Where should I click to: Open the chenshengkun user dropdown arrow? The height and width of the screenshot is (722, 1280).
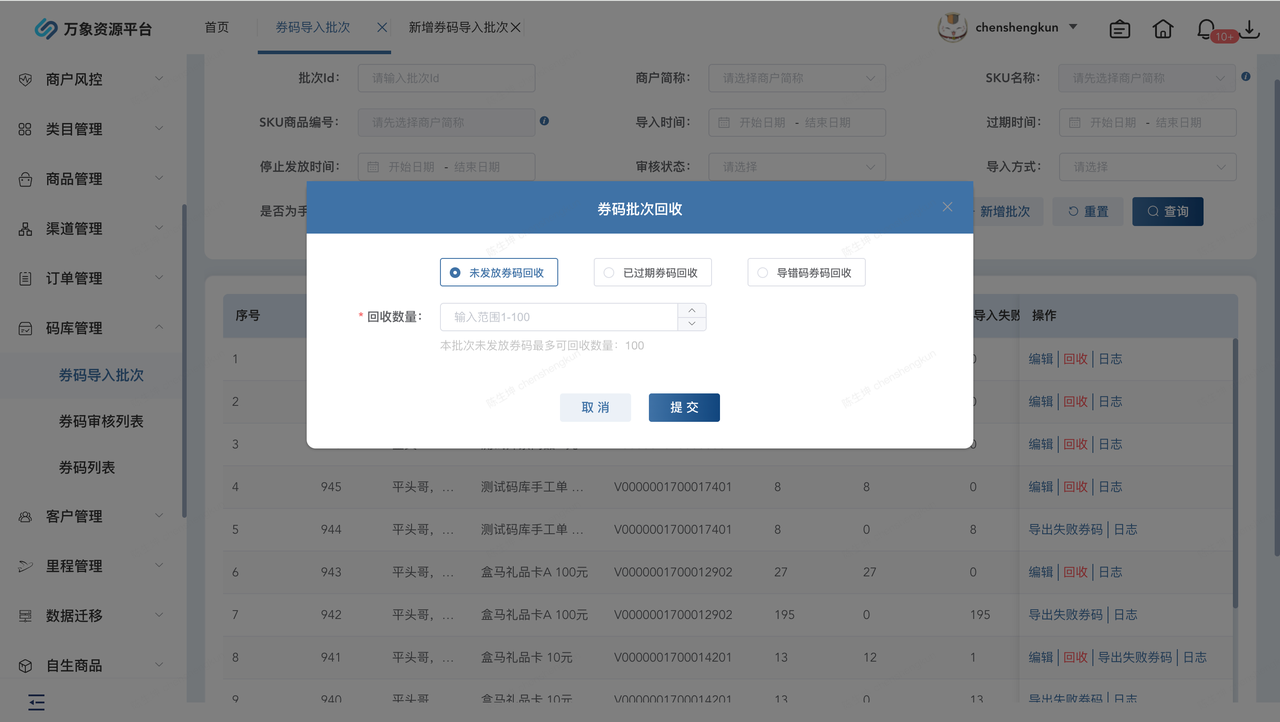click(1073, 27)
